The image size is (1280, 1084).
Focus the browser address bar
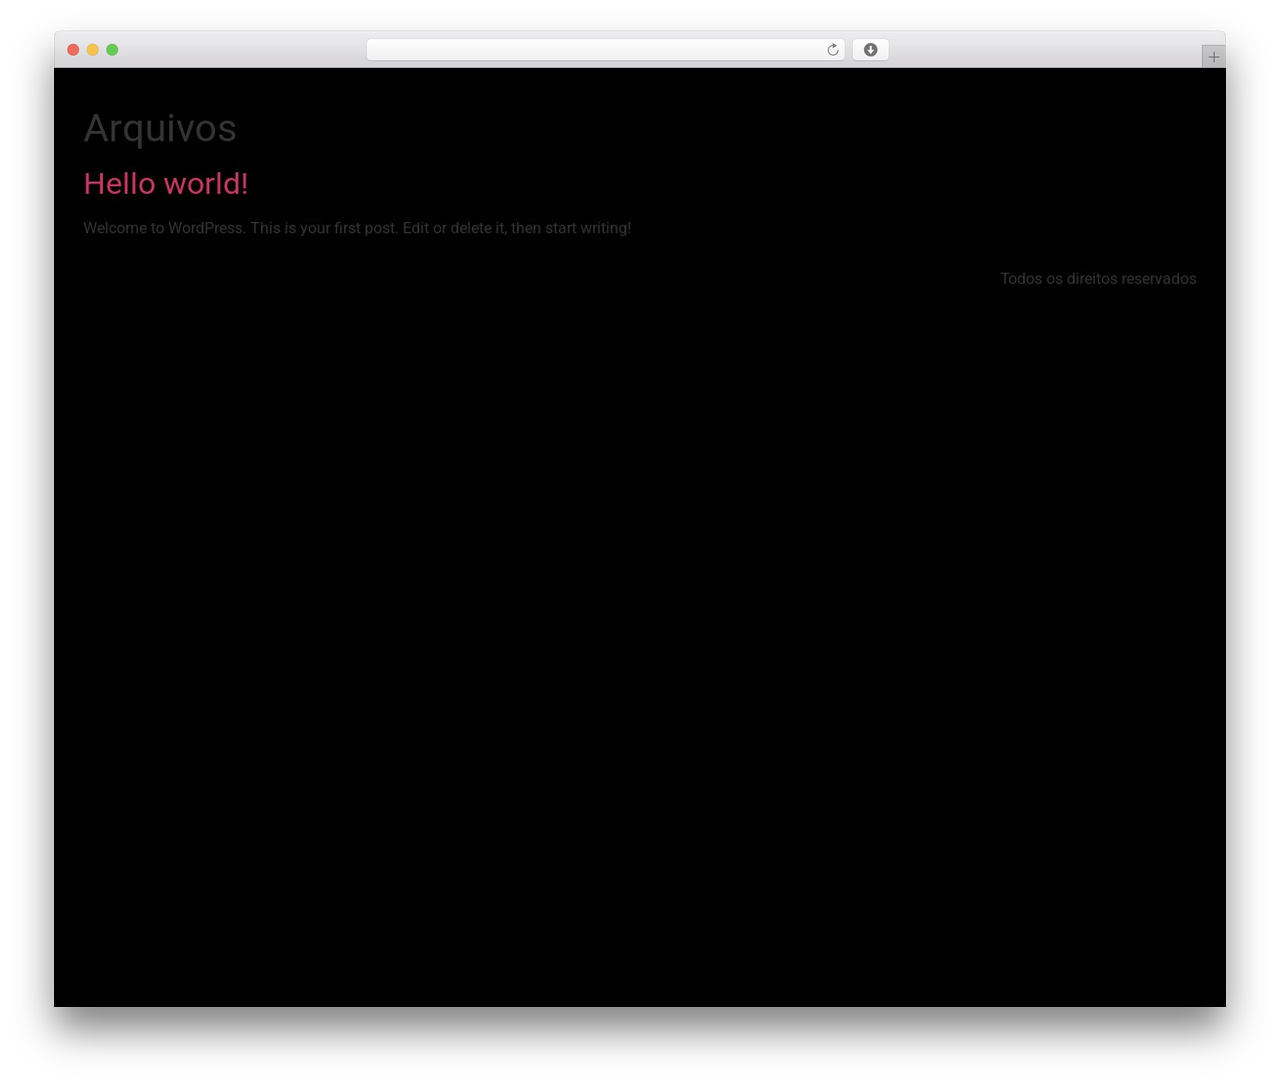[x=605, y=50]
